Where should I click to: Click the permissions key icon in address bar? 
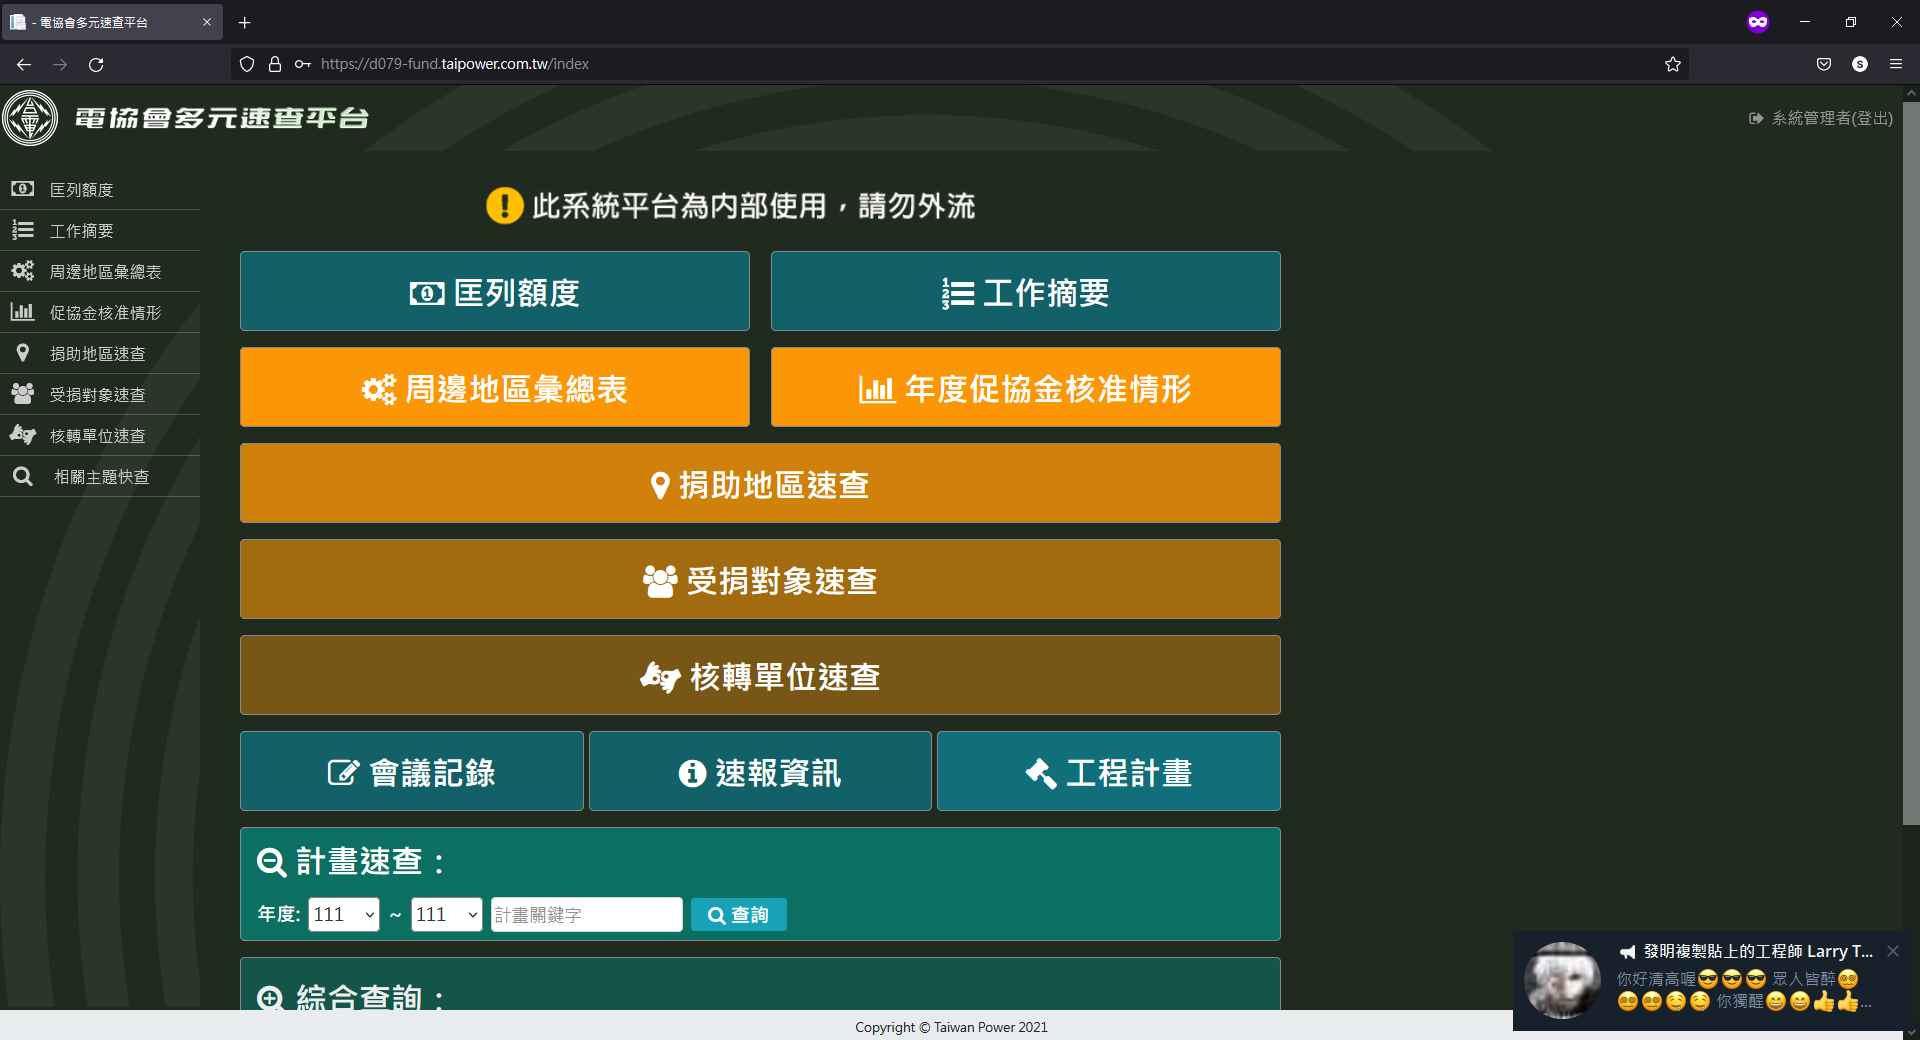[x=303, y=64]
